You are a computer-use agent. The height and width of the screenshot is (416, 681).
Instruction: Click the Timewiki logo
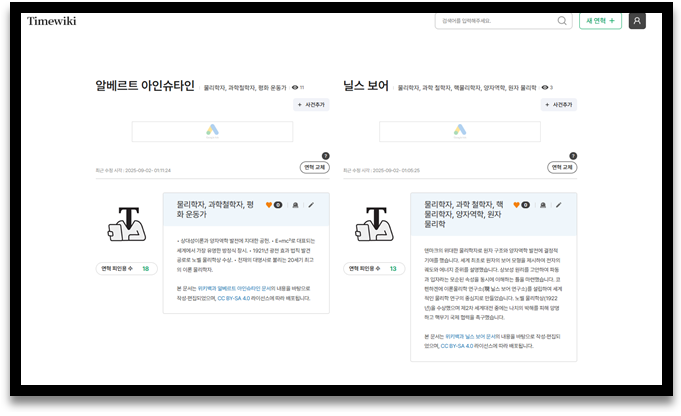click(x=51, y=21)
